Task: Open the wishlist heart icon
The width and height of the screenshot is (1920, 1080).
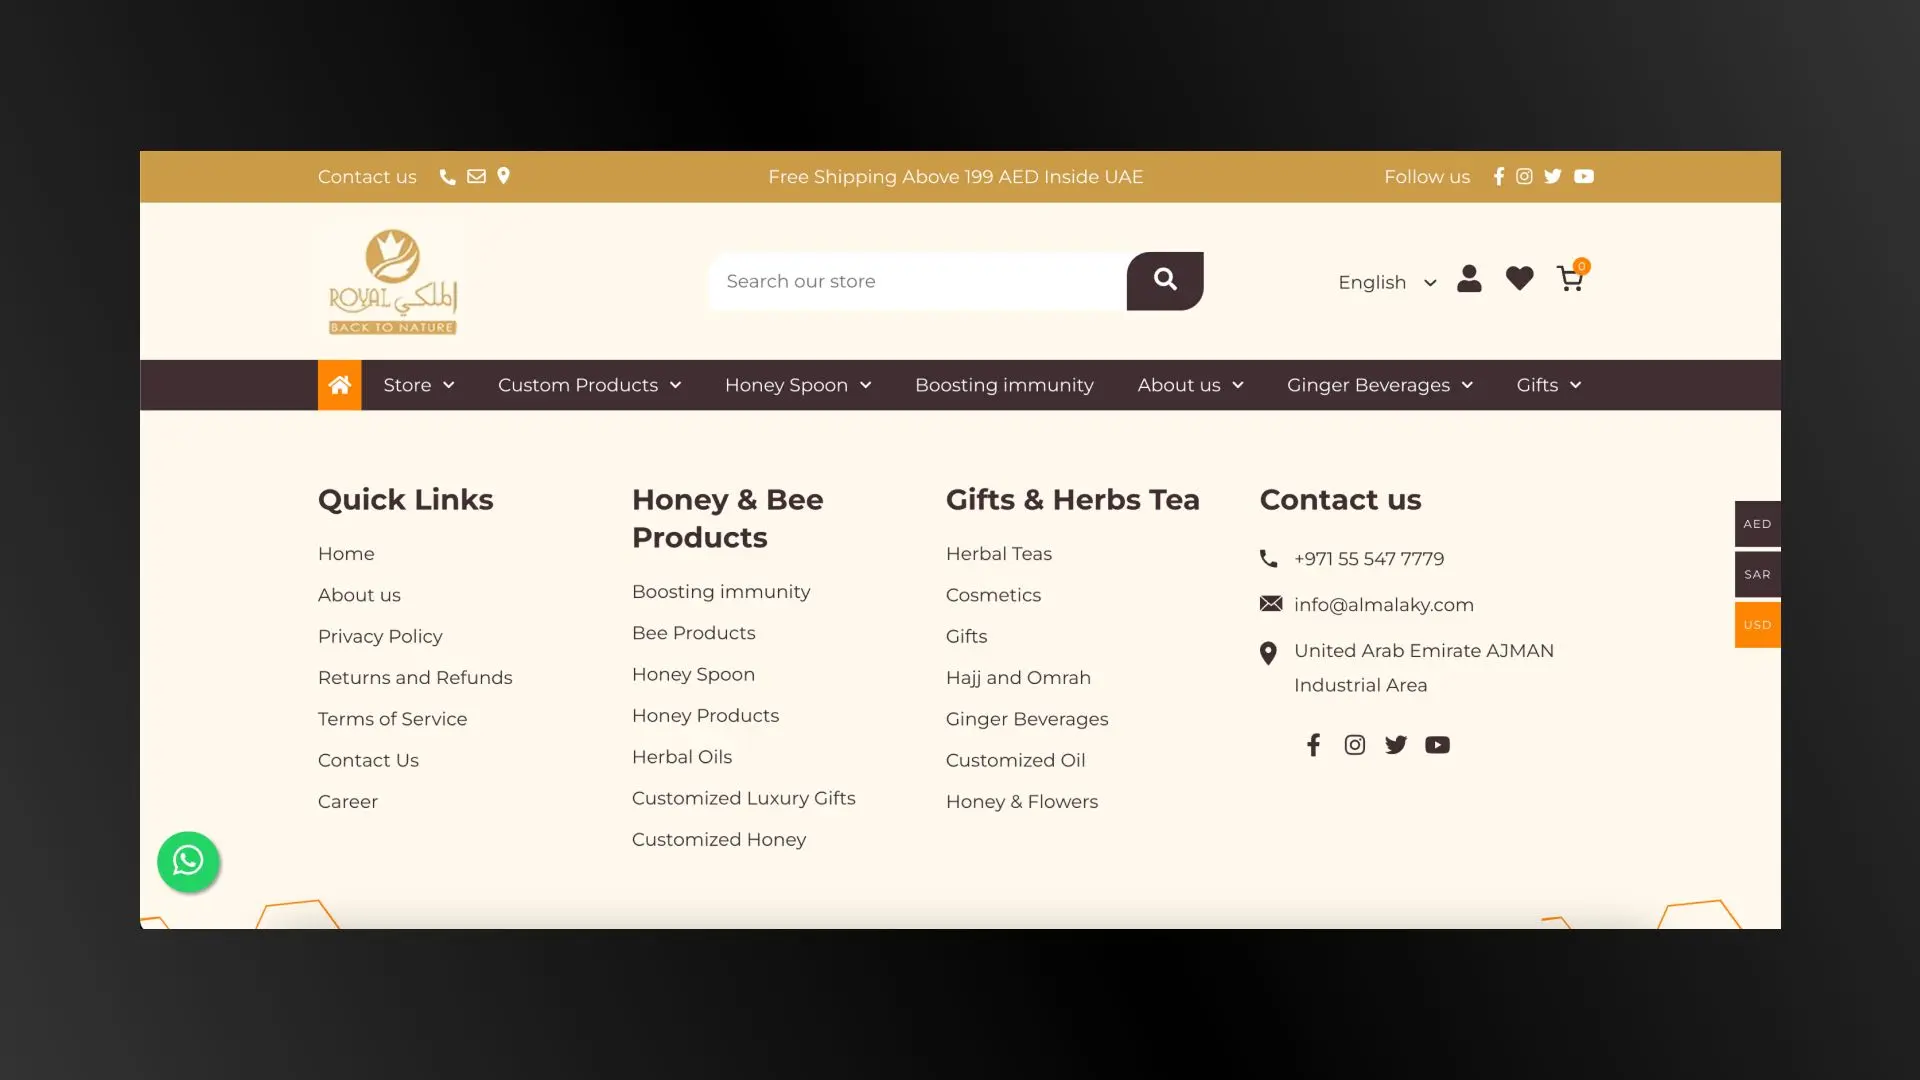Action: click(x=1519, y=279)
